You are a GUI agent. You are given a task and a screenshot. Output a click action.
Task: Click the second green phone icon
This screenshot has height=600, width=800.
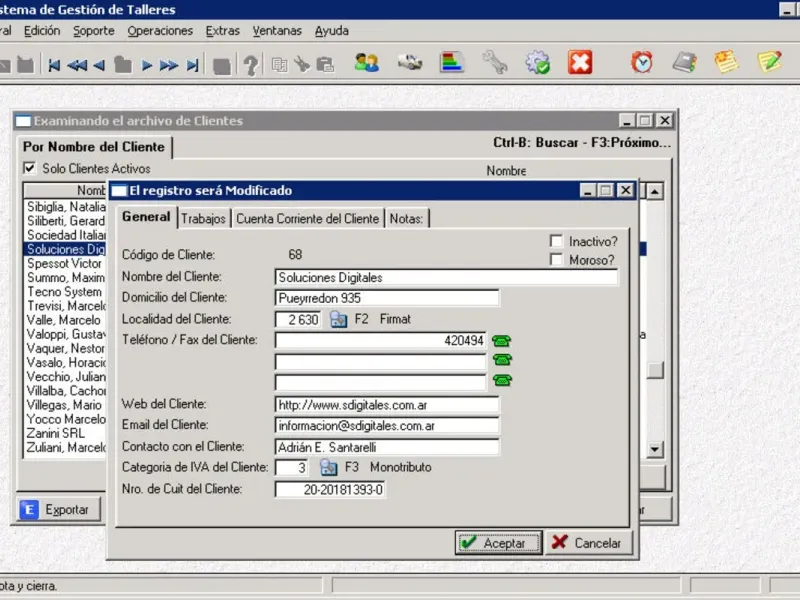coord(502,360)
